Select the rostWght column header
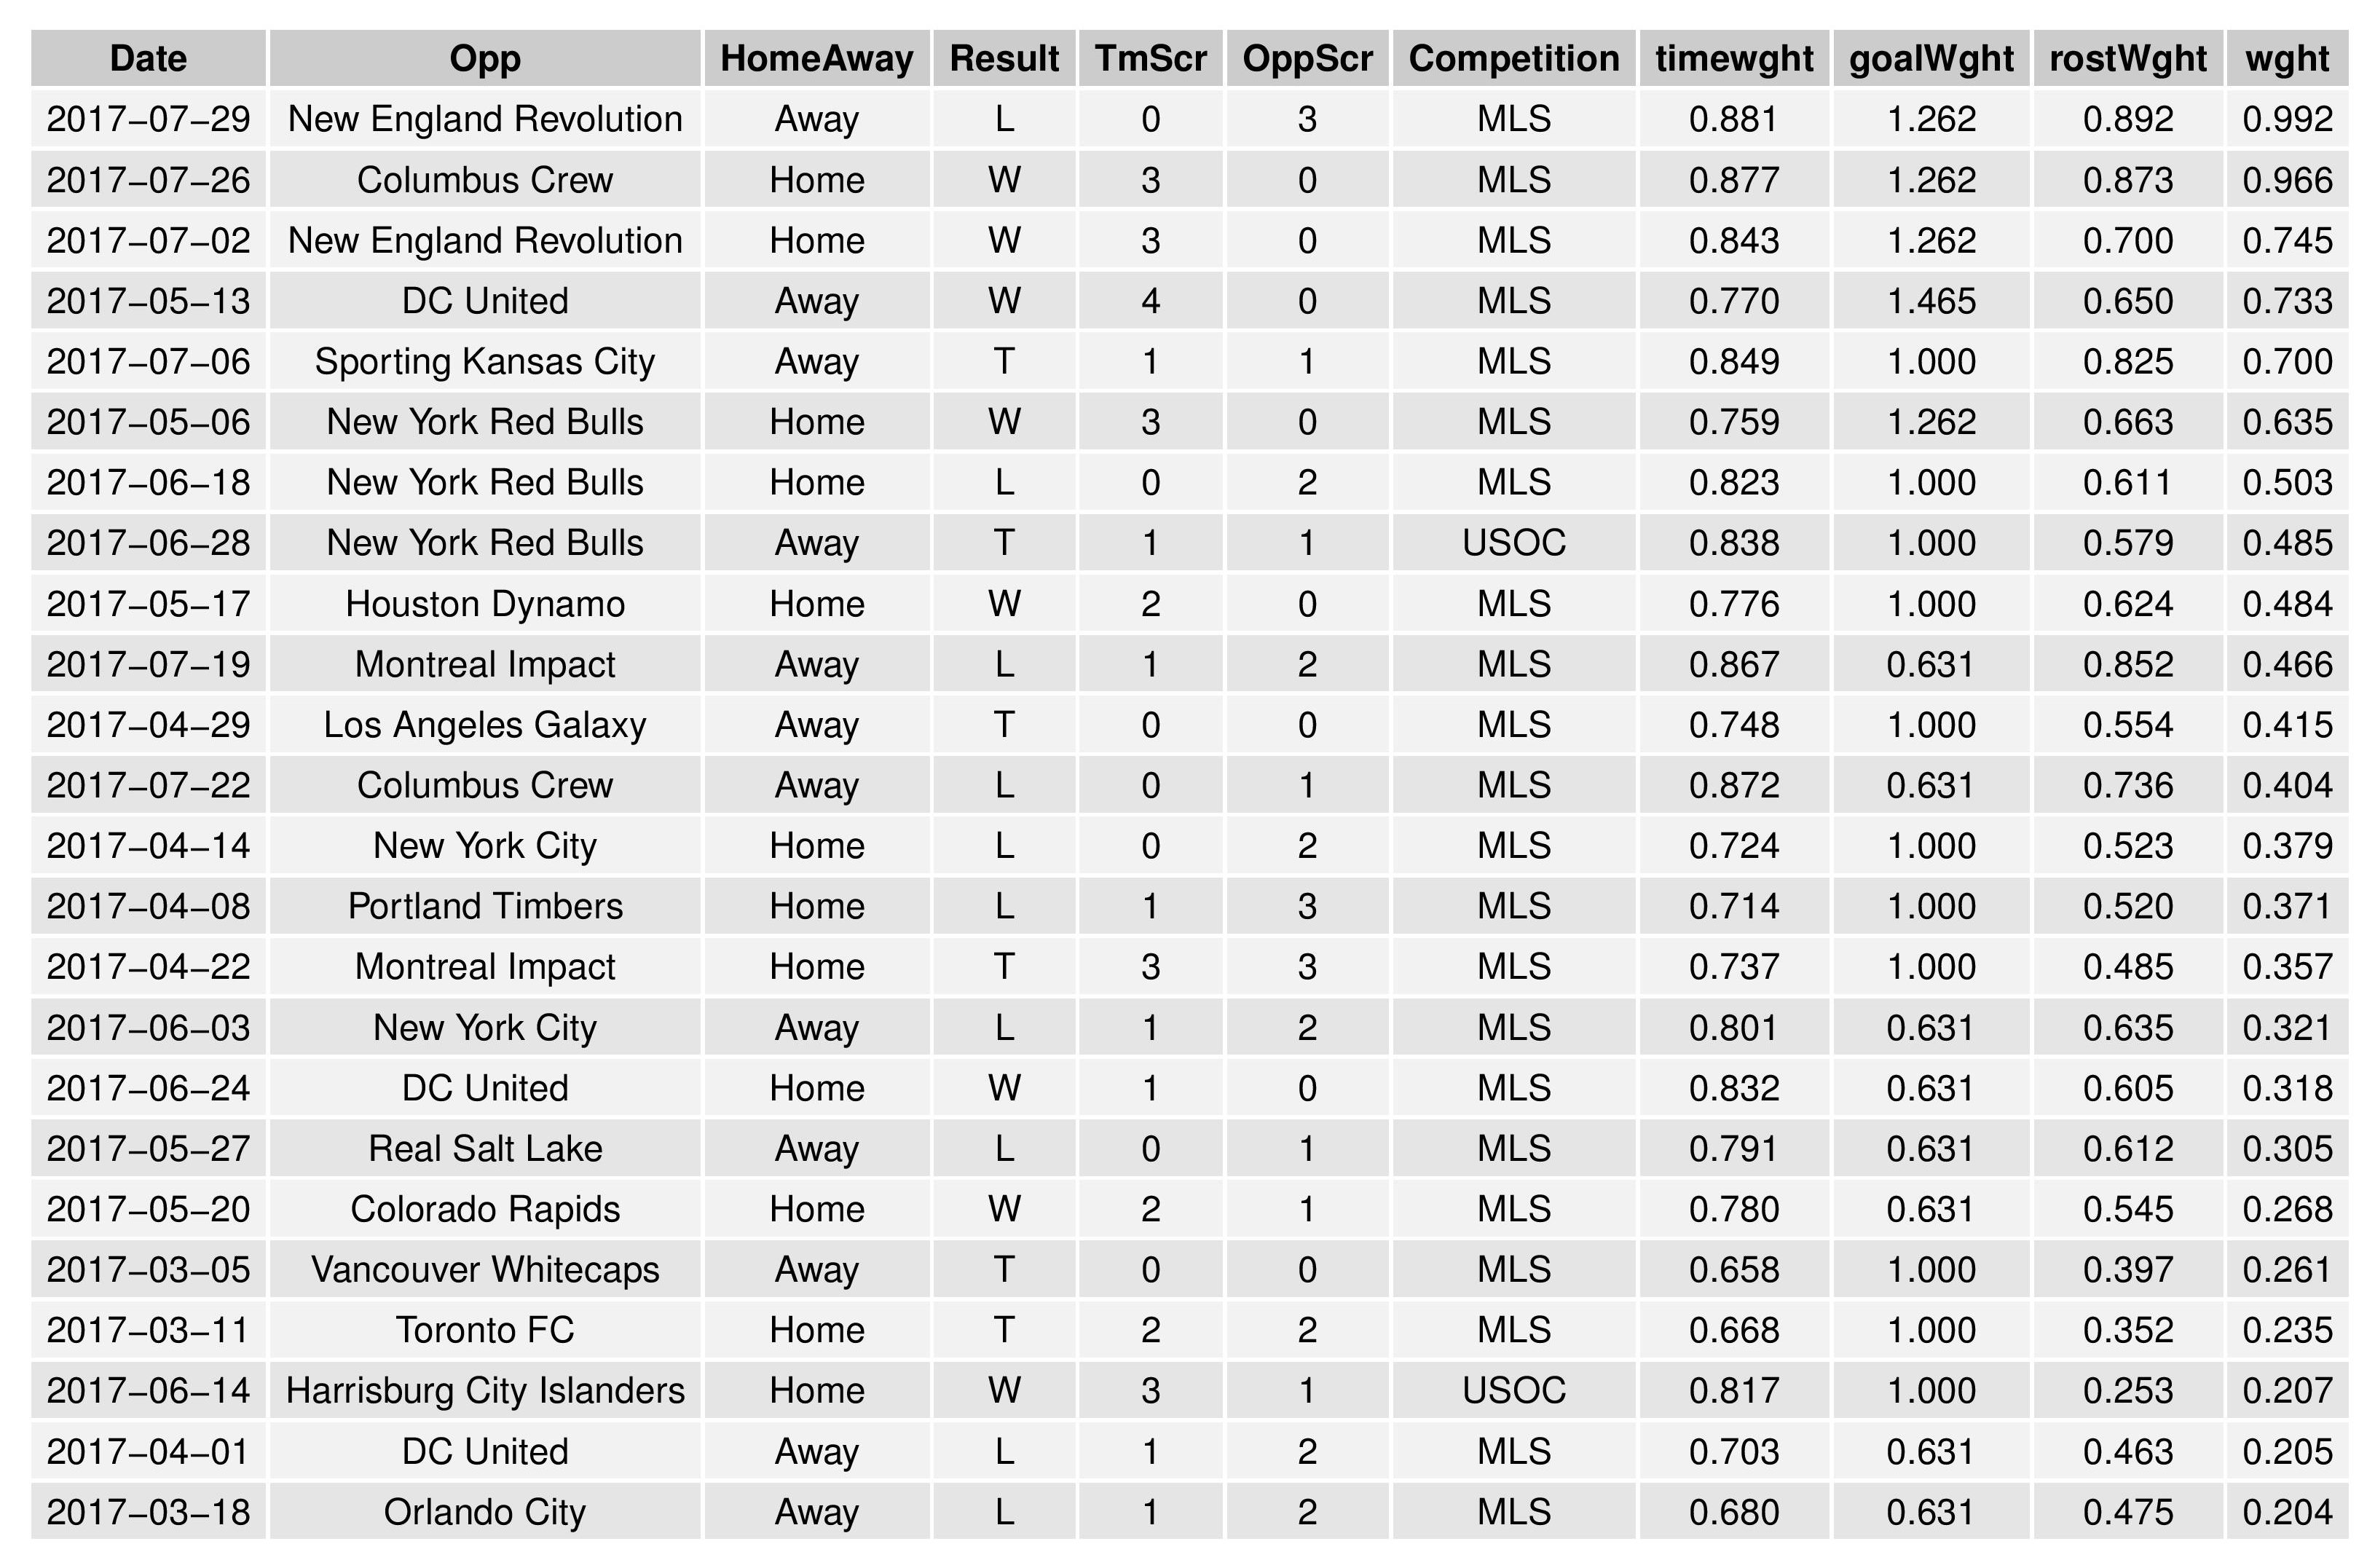2367x1568 pixels. click(2127, 59)
